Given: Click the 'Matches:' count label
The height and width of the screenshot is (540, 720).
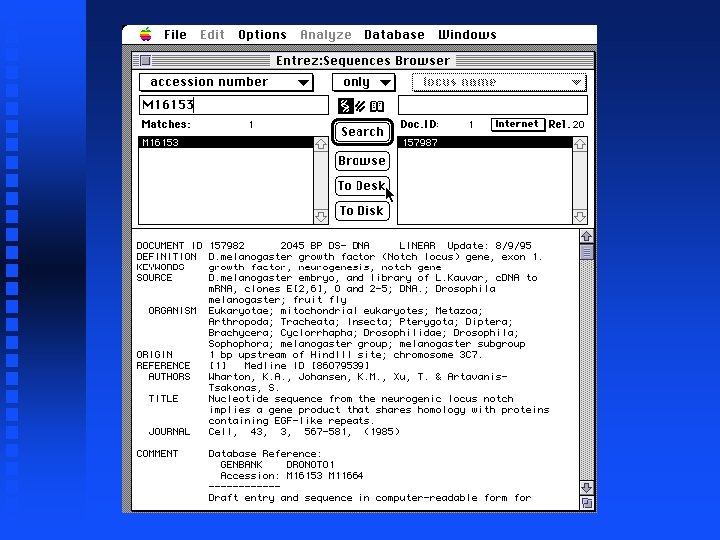Looking at the screenshot, I should [166, 124].
